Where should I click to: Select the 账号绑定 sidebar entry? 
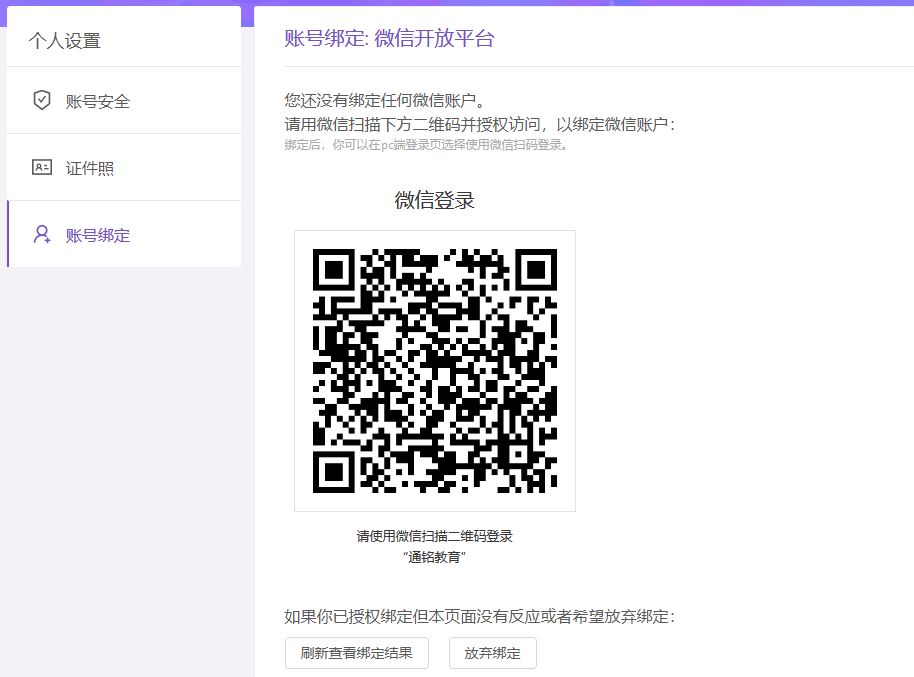pos(98,235)
